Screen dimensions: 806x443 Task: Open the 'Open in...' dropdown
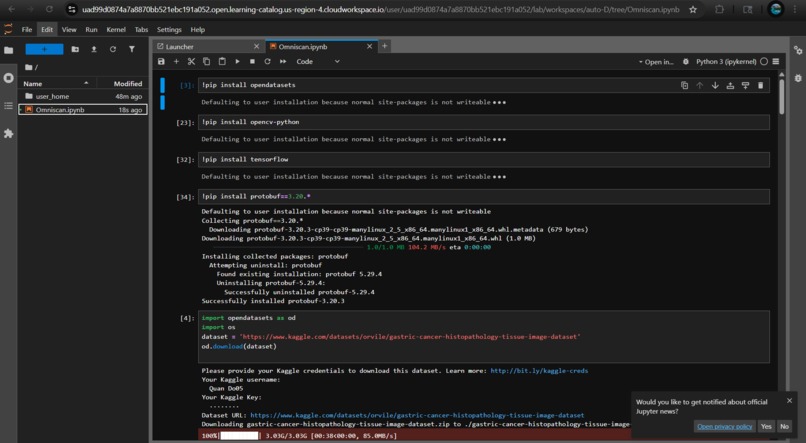tap(656, 62)
